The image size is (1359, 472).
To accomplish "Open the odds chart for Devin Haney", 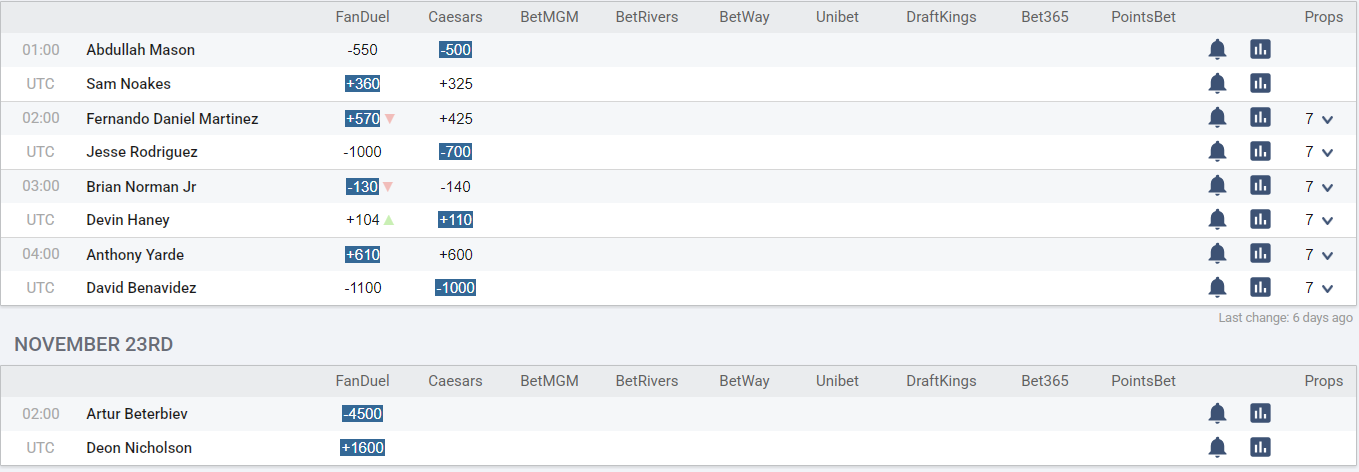I will tap(1260, 219).
